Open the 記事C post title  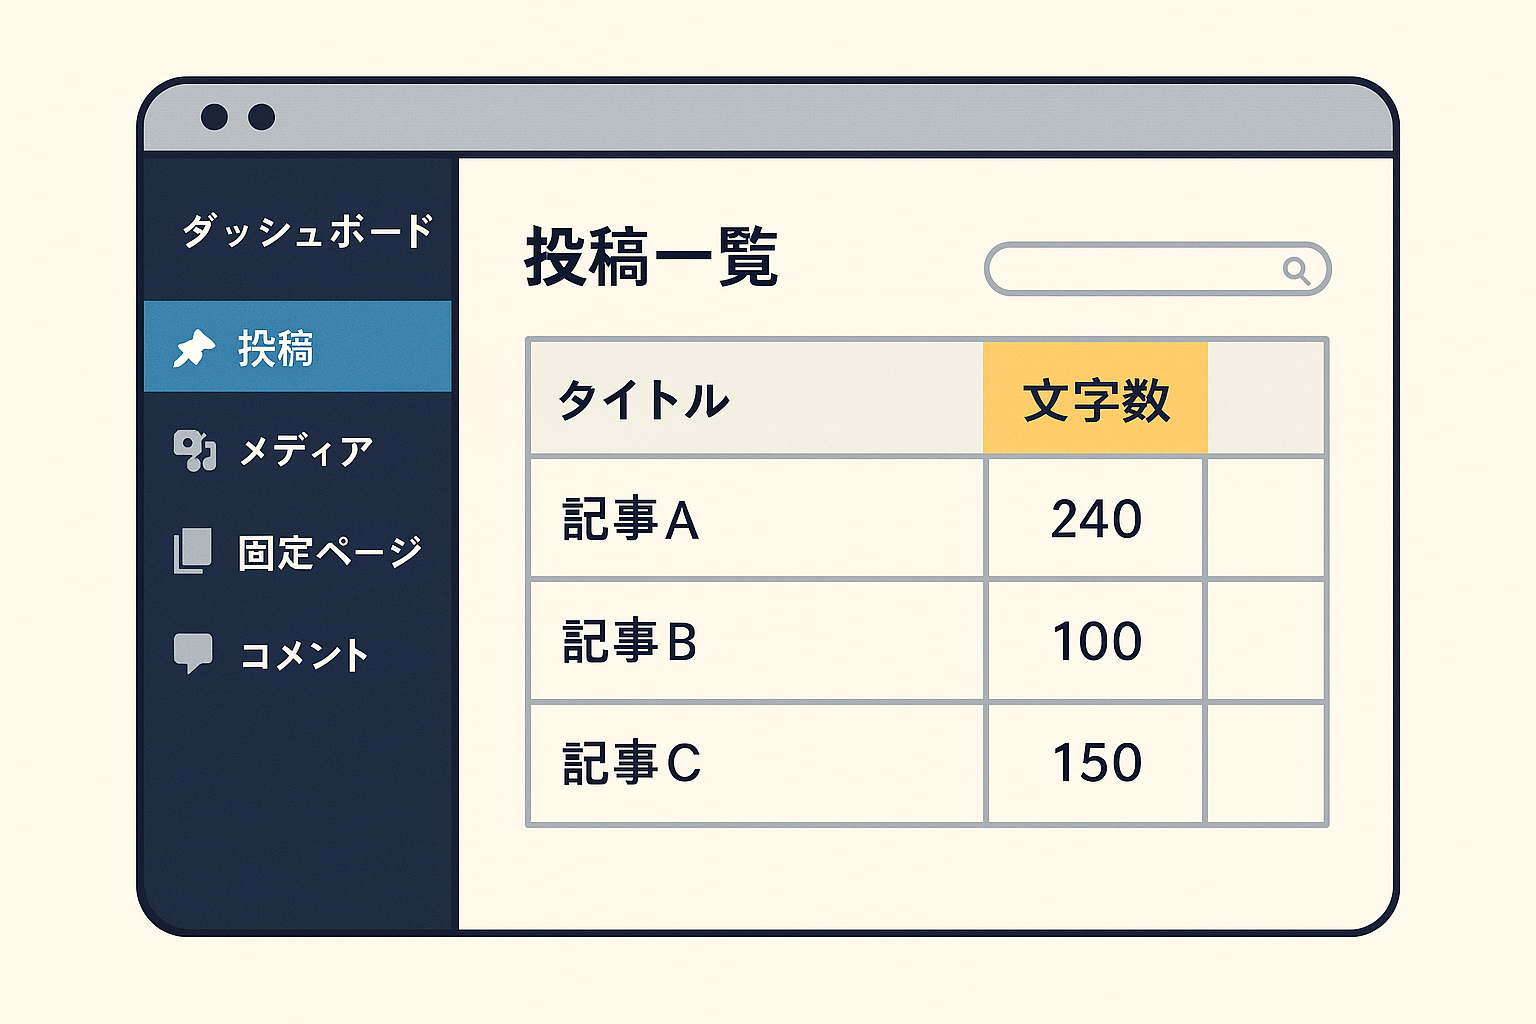pos(632,763)
